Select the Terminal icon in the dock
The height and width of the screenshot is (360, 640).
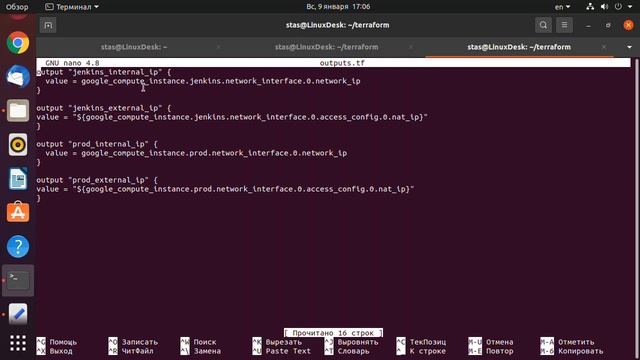[18, 280]
